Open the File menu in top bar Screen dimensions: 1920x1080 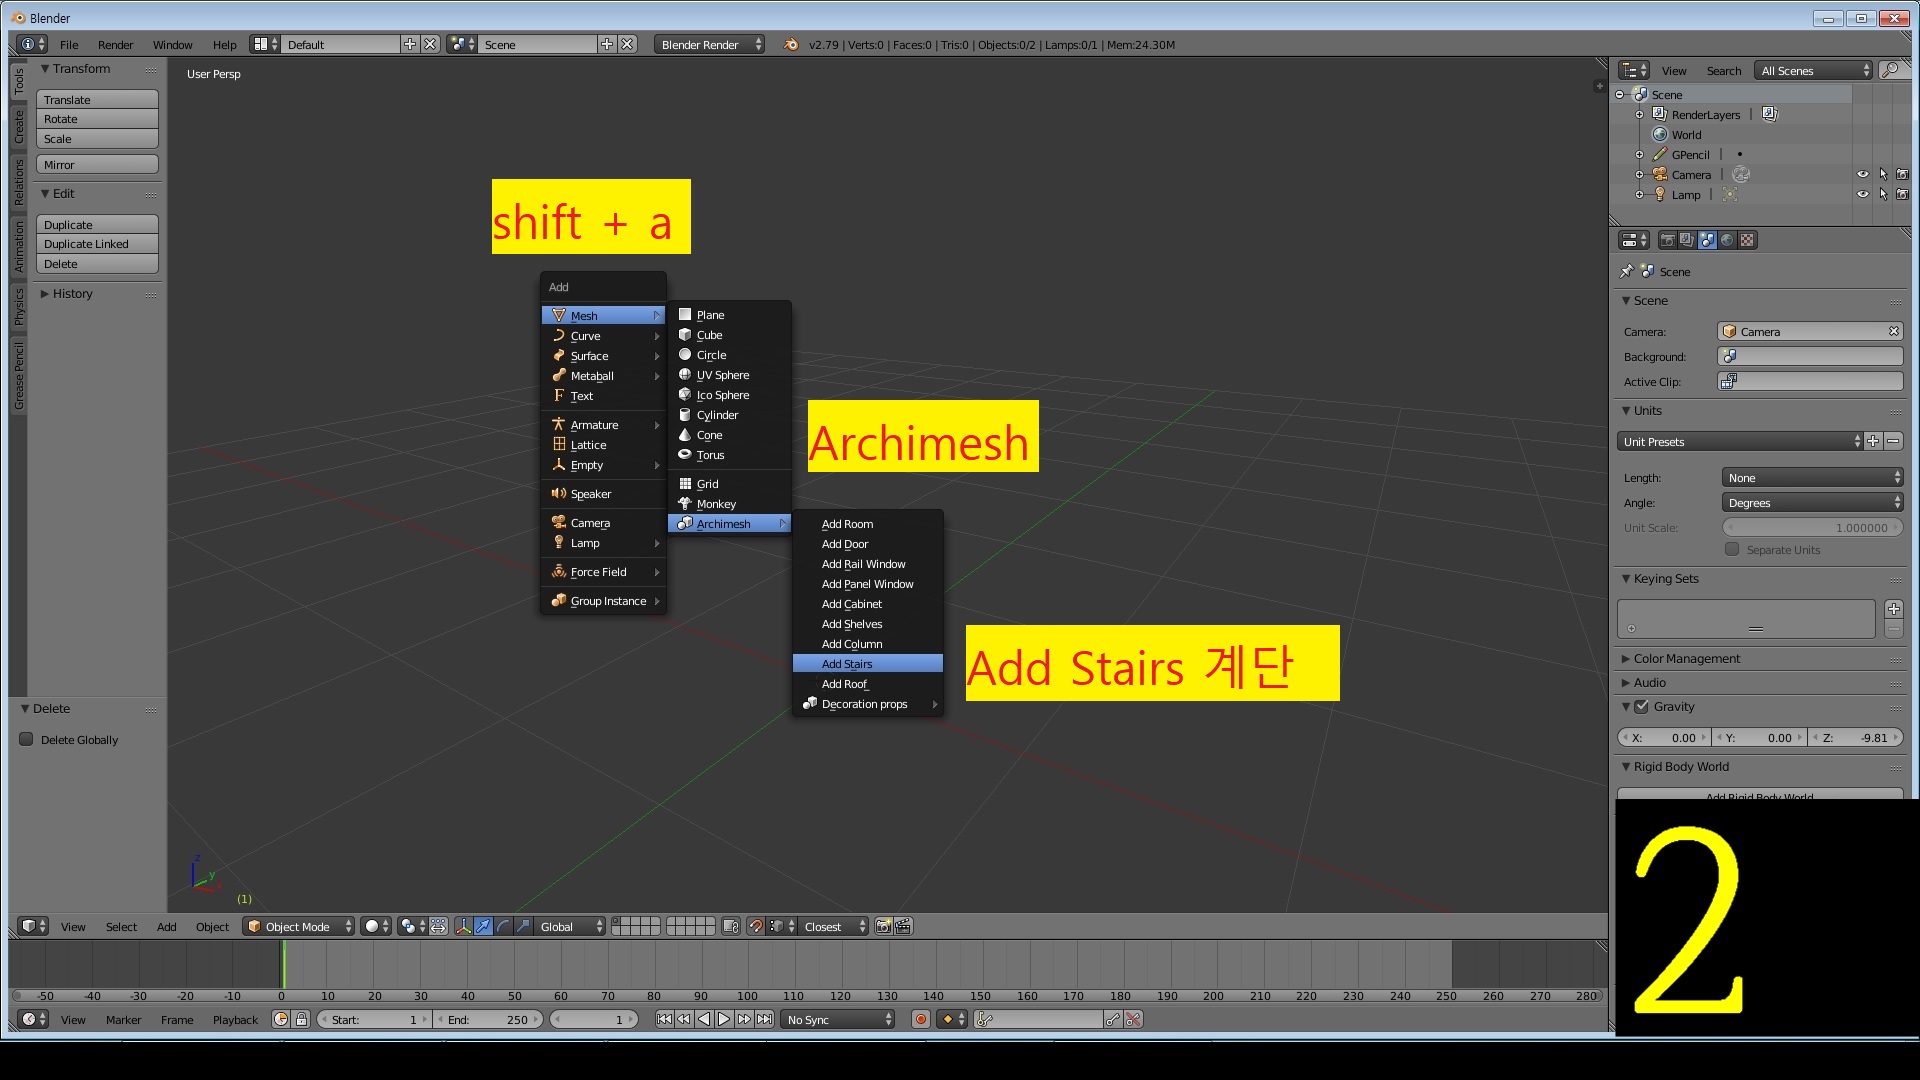(69, 44)
